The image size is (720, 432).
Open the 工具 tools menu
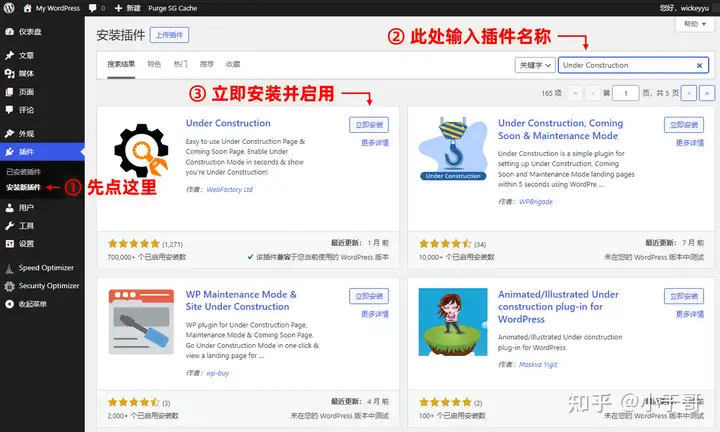[42, 225]
